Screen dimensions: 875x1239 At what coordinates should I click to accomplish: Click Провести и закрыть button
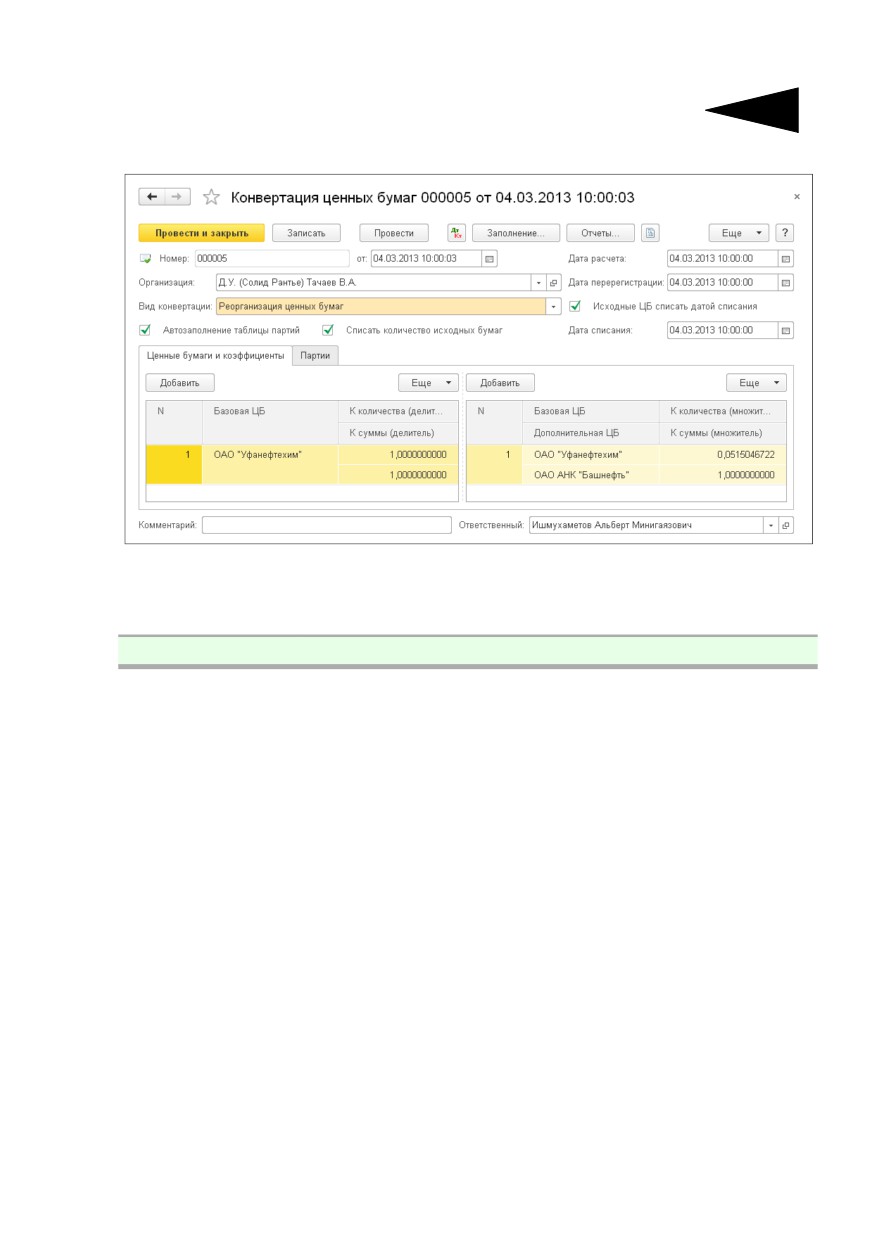201,233
